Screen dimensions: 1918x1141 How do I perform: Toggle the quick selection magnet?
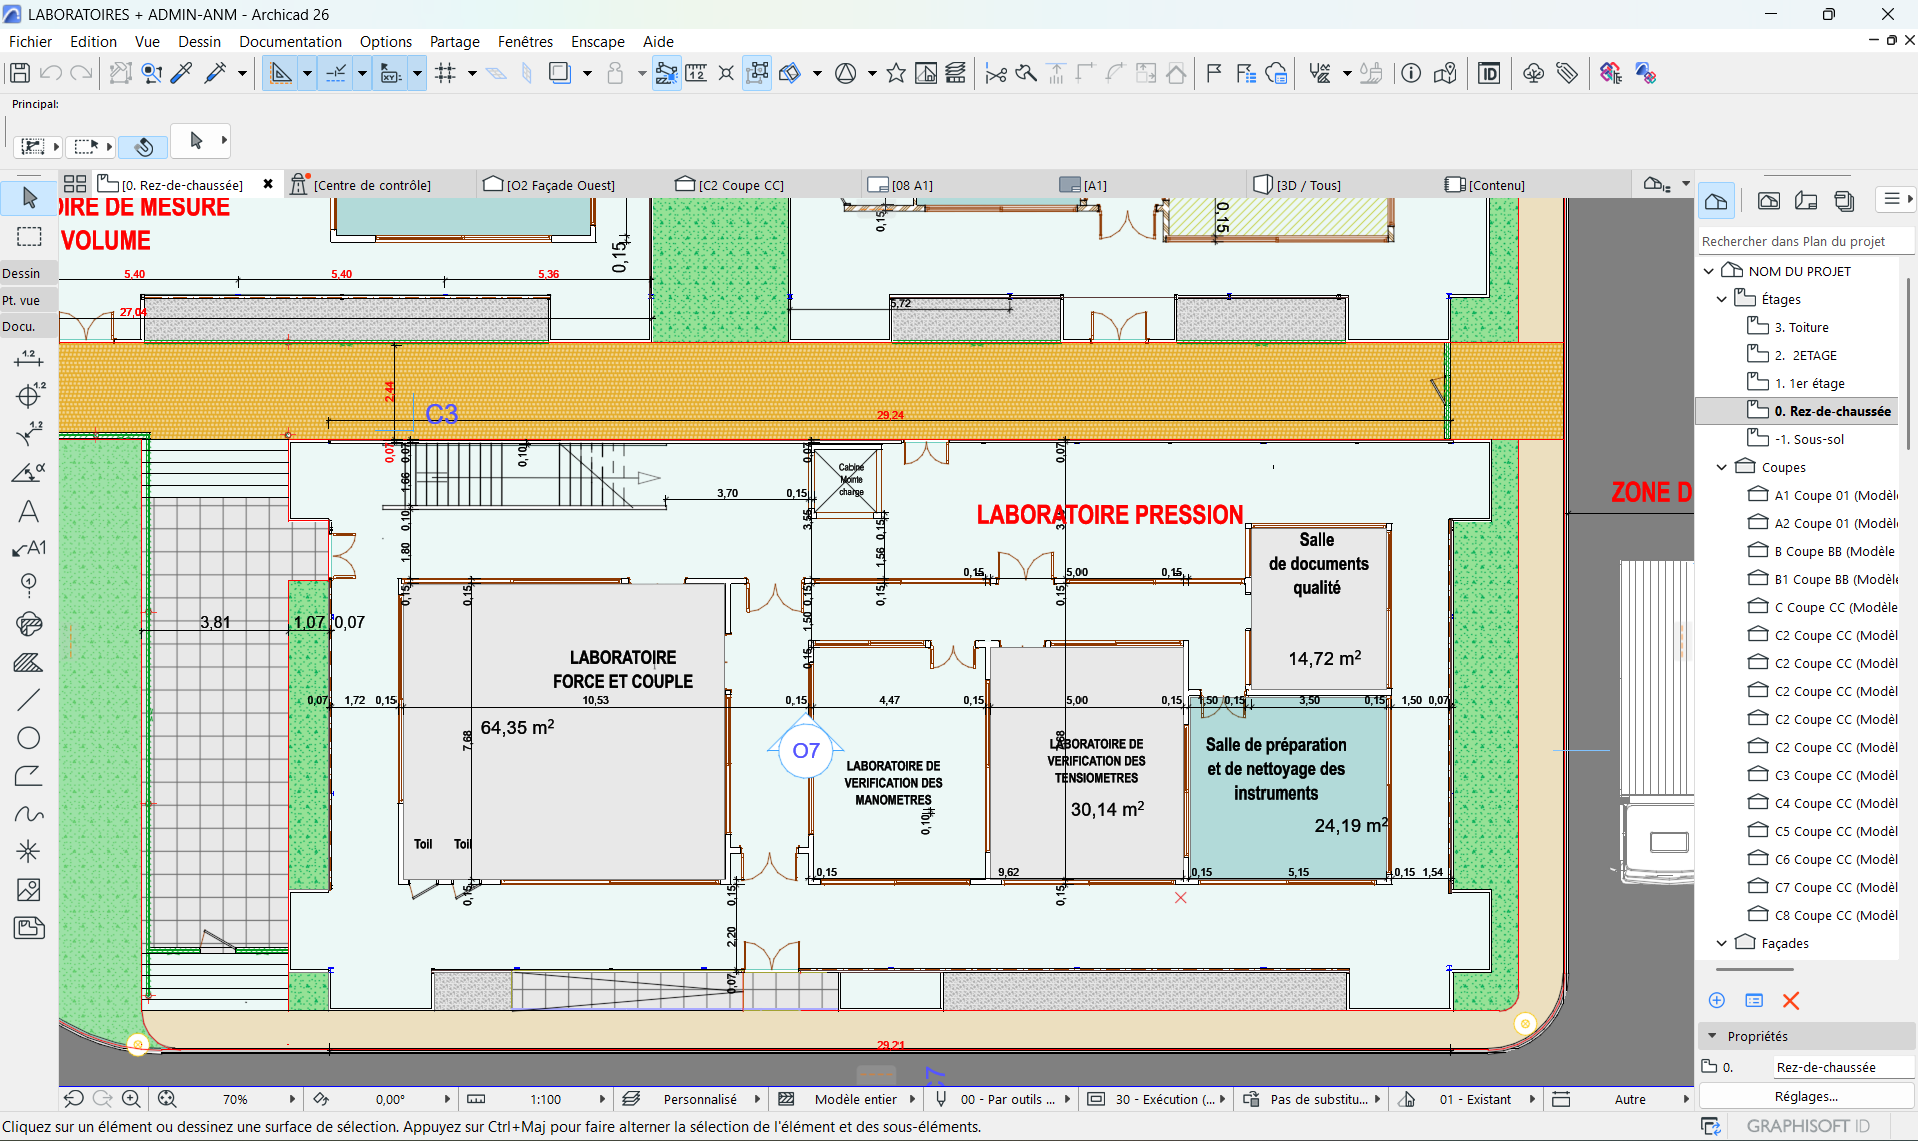click(143, 147)
